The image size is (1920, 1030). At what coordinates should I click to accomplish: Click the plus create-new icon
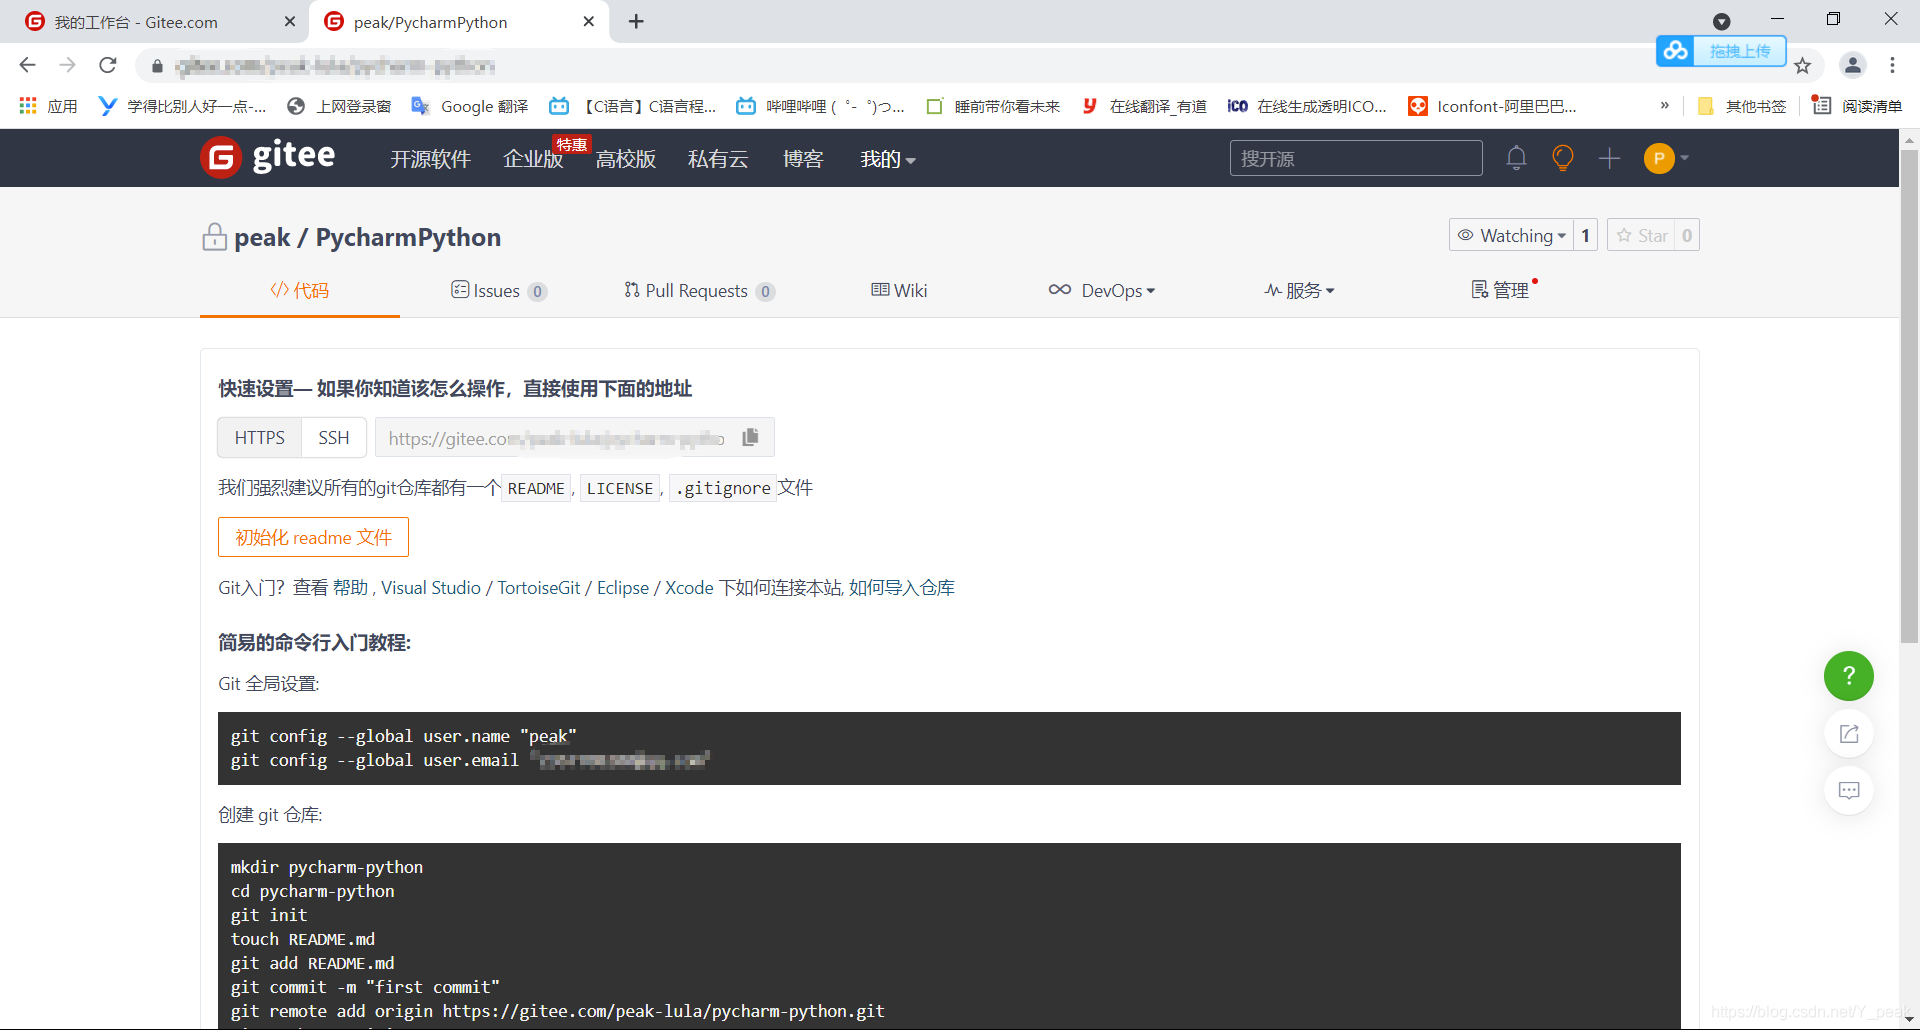click(x=1609, y=158)
